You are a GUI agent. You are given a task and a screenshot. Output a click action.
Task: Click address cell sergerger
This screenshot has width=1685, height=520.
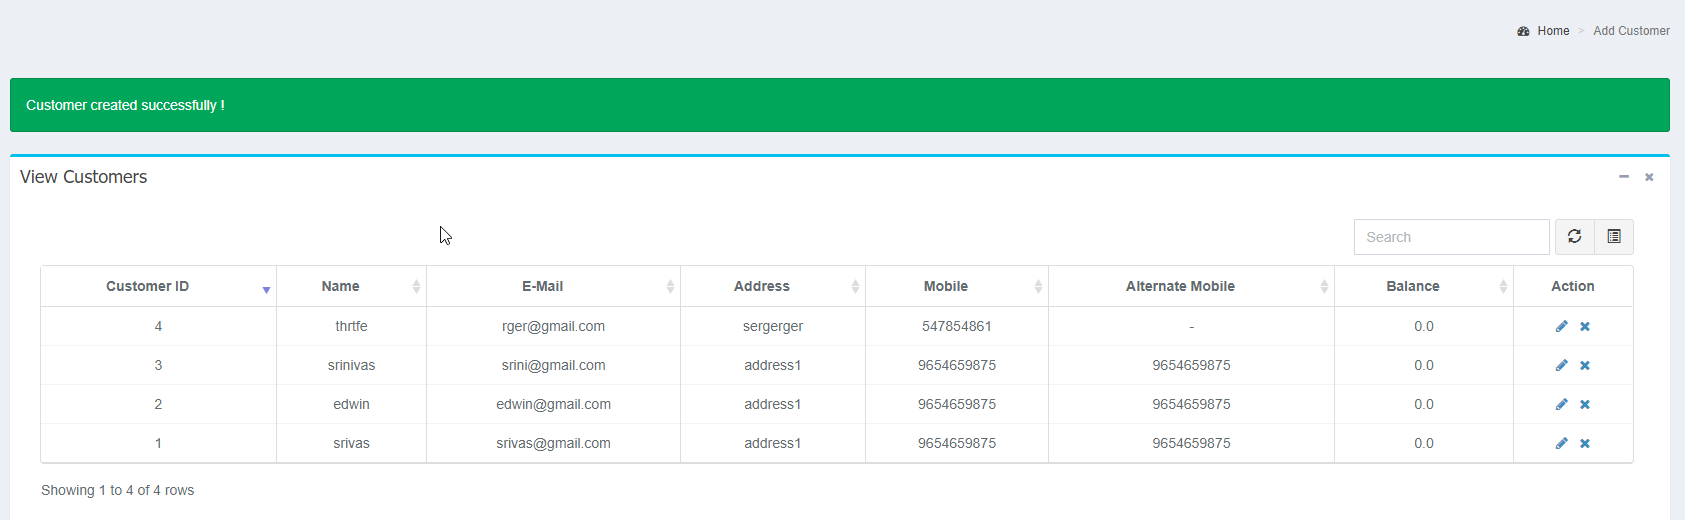tap(773, 326)
